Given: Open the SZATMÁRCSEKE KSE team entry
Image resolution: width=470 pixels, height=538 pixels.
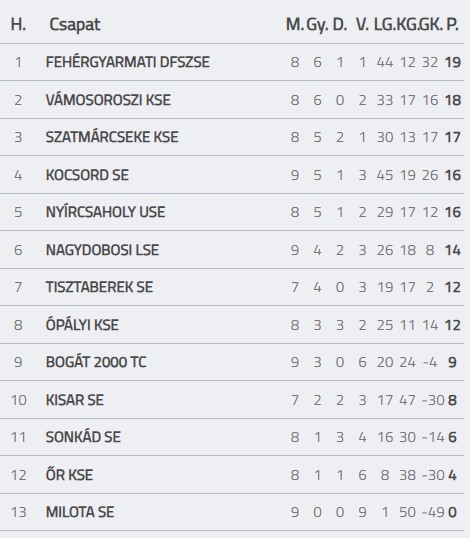Looking at the screenshot, I should 112,137.
